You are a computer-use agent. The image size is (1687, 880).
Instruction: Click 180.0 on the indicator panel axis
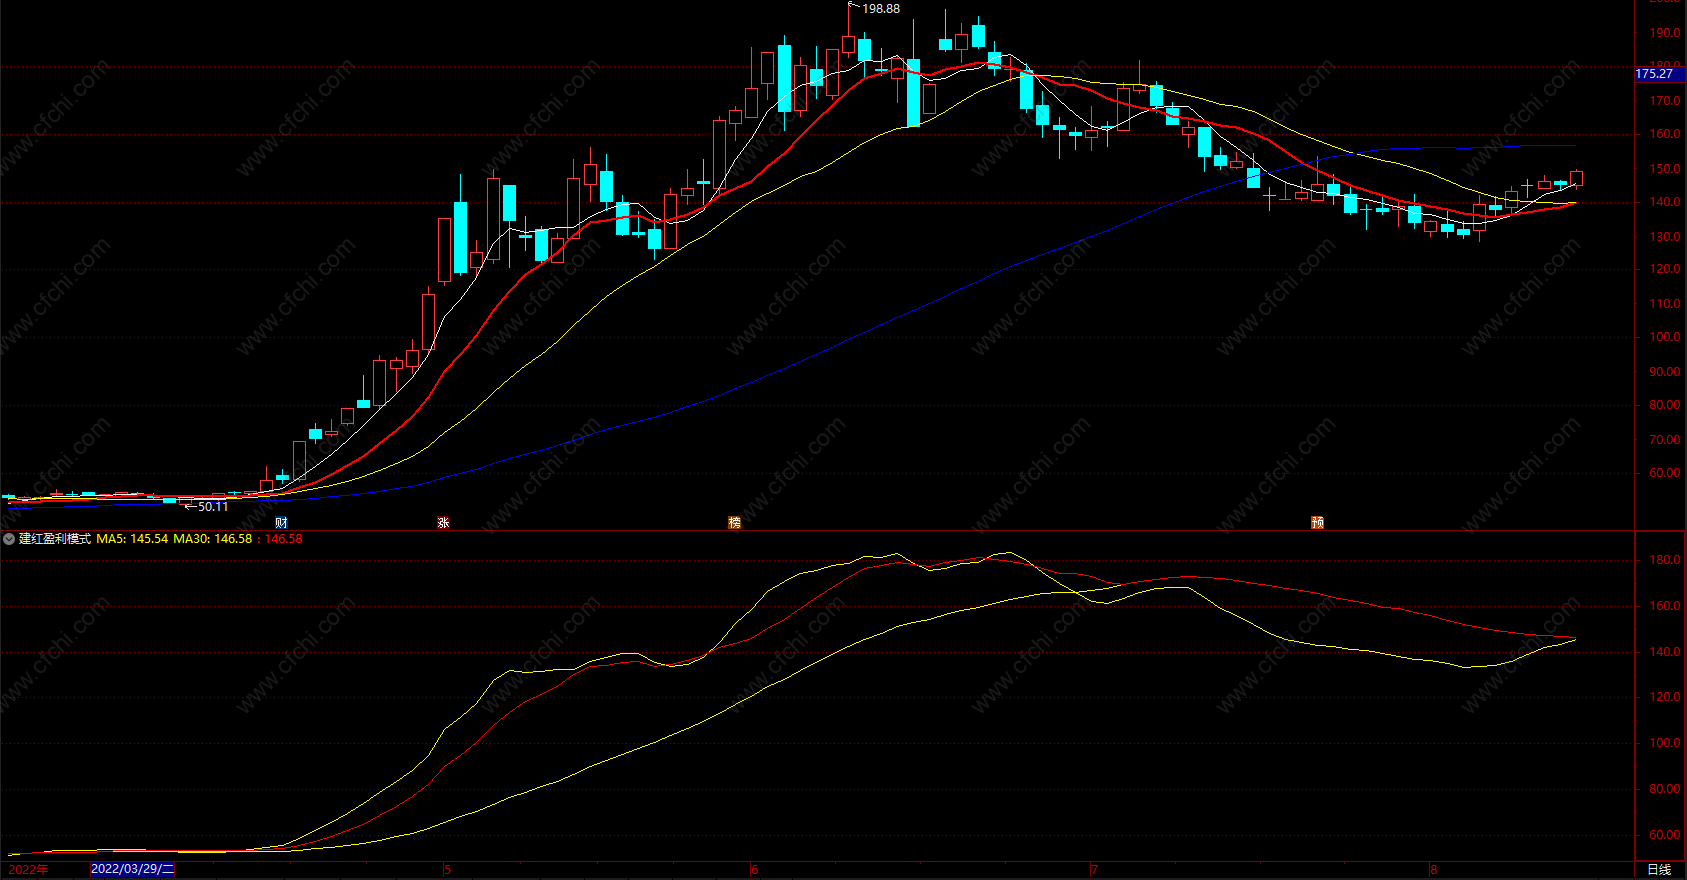coord(1664,560)
